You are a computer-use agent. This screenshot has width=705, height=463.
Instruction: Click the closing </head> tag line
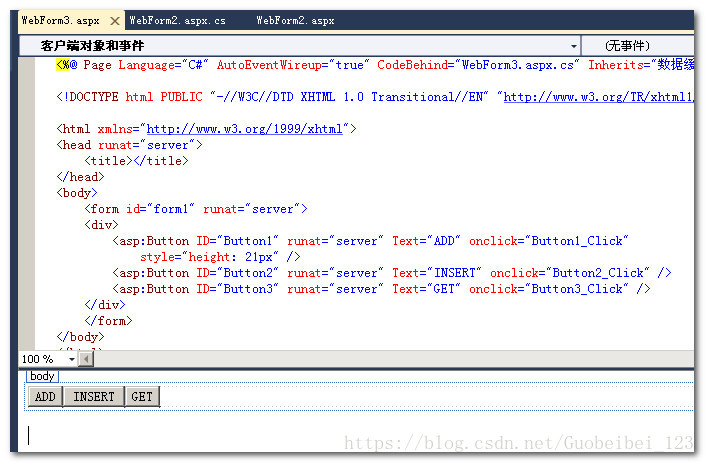[x=80, y=177]
